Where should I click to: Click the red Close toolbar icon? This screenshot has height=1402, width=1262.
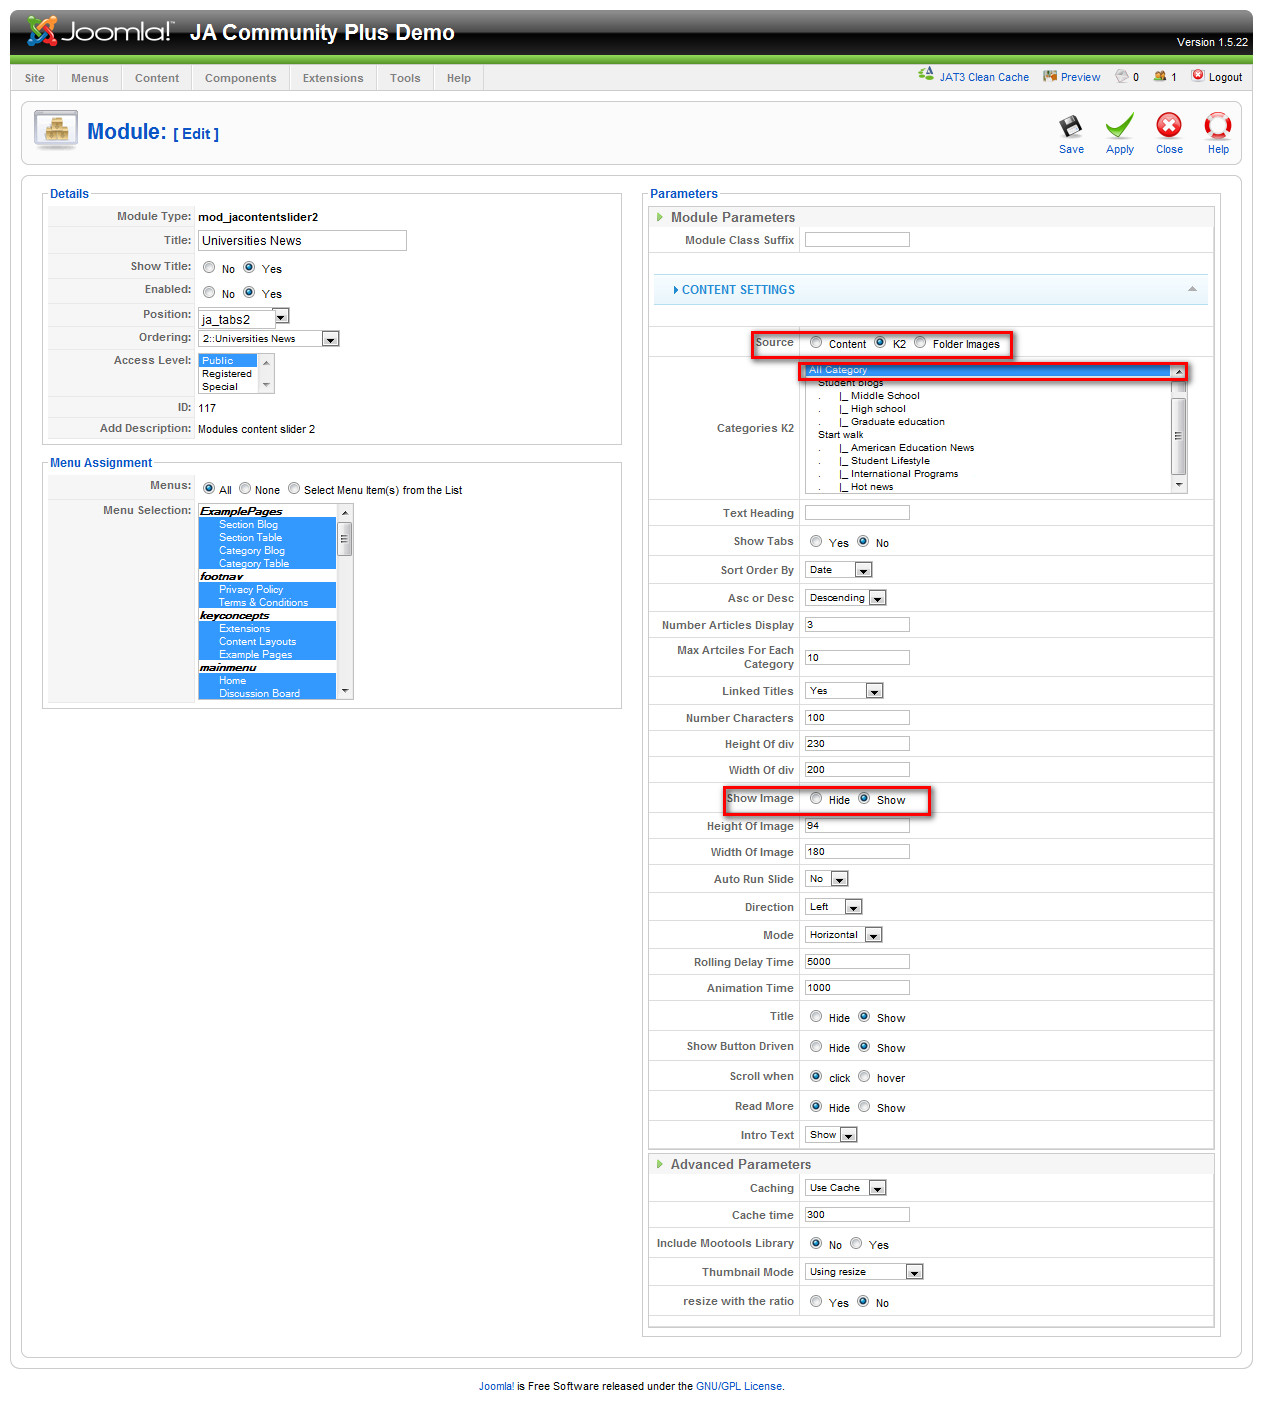(1168, 126)
